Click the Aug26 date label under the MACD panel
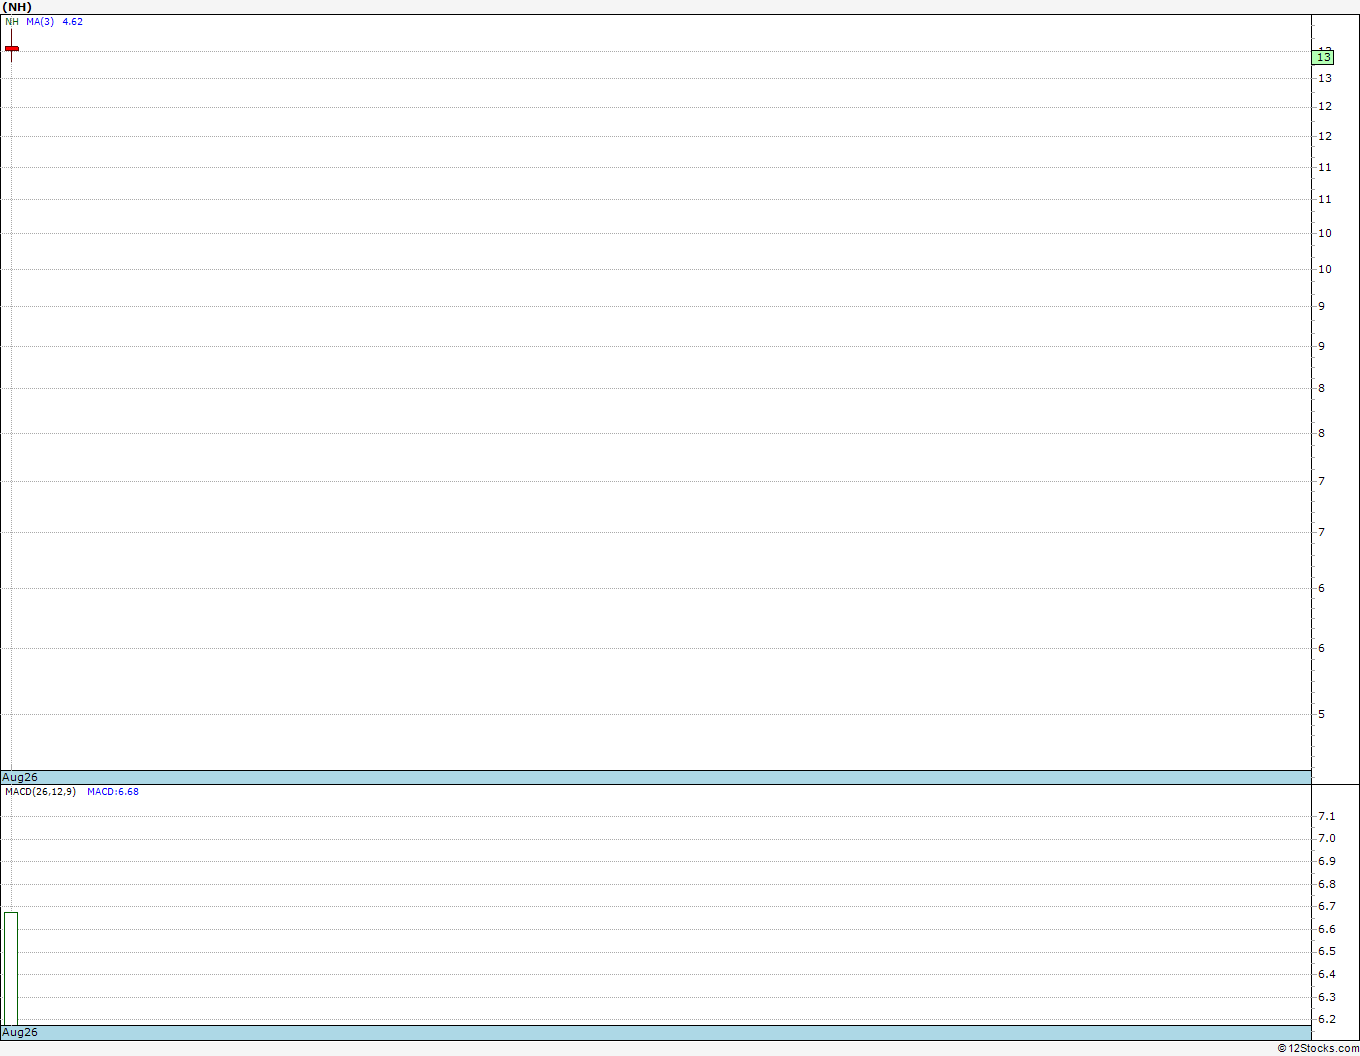Viewport: 1360px width, 1056px height. point(20,1032)
